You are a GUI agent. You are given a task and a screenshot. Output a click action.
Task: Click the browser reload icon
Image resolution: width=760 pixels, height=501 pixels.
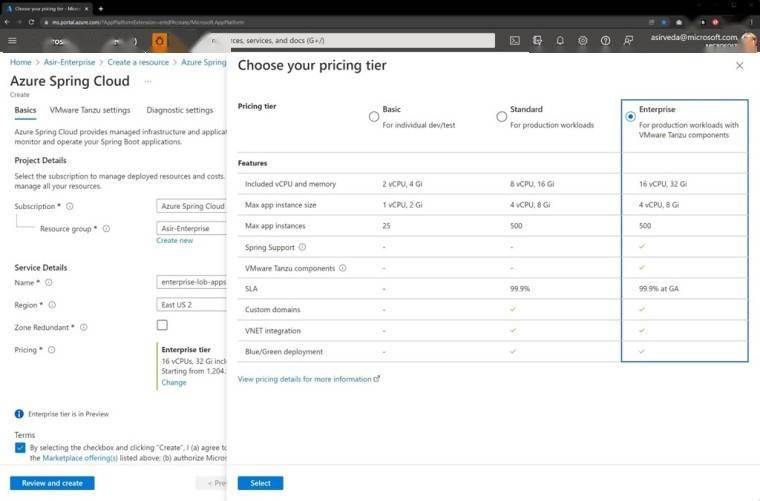coord(32,22)
